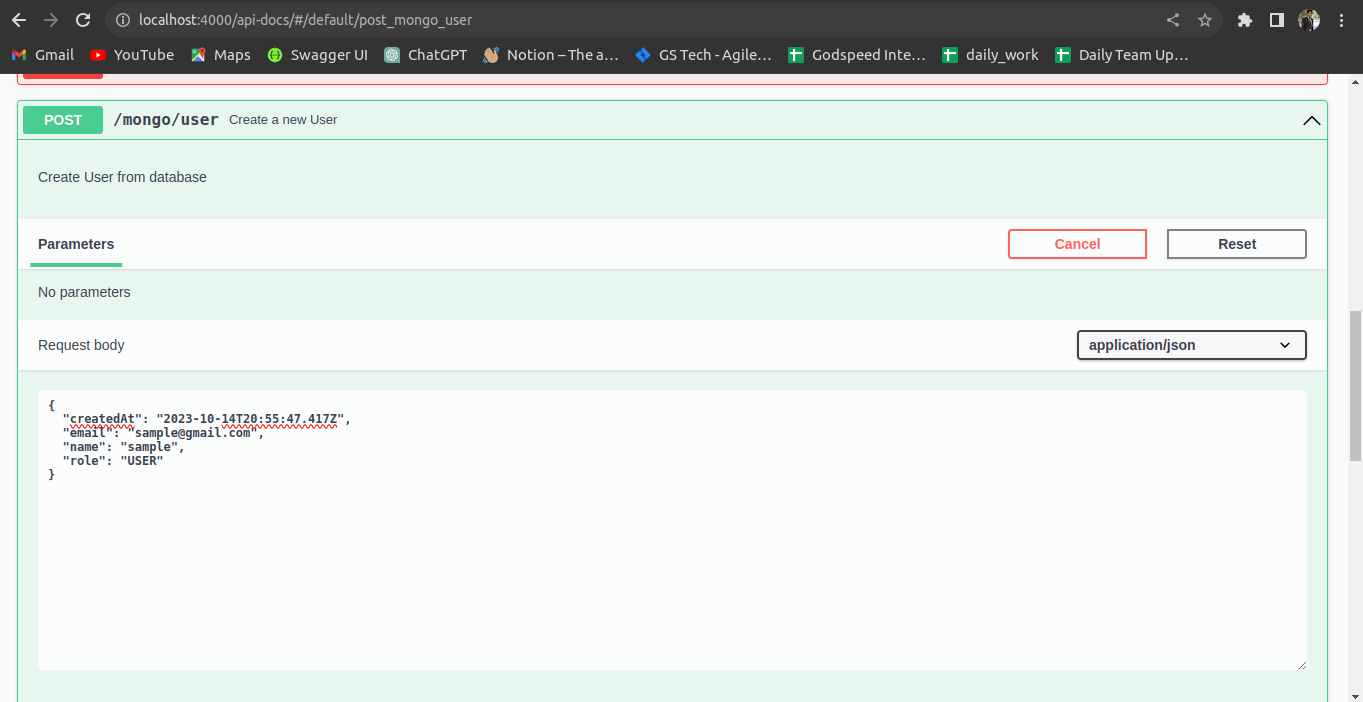Open the daily_work spreadsheet bookmark
Viewport: 1363px width, 702px height.
pyautogui.click(x=990, y=55)
